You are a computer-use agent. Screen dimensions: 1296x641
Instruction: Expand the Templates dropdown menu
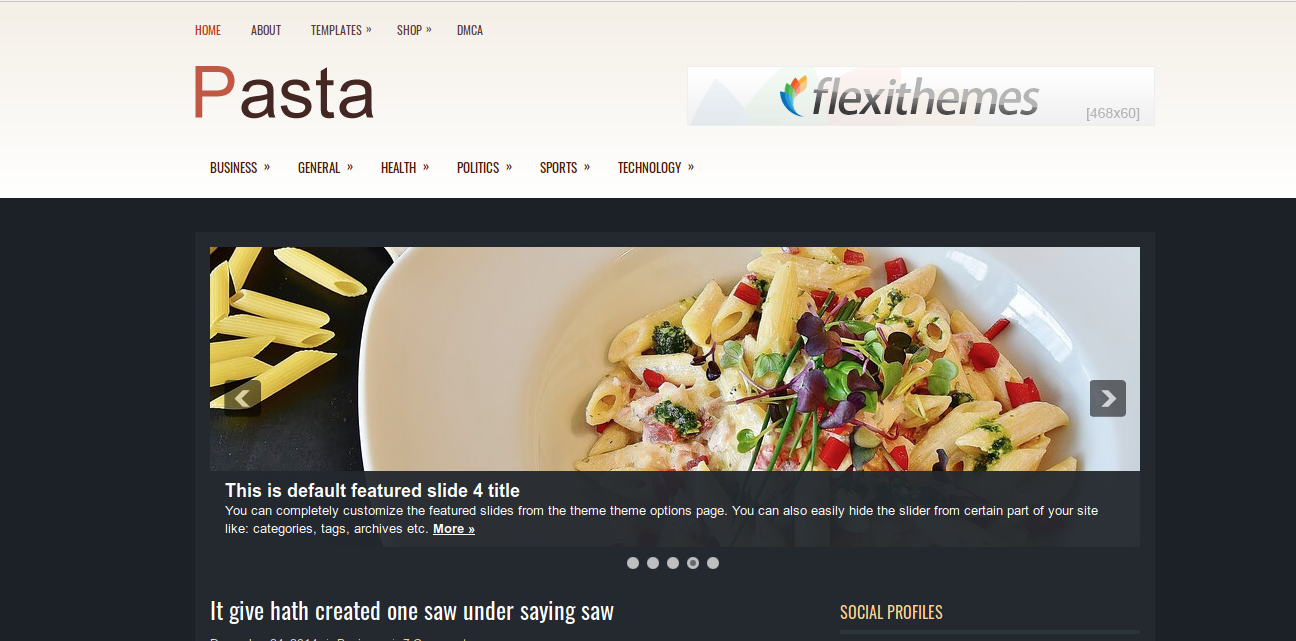(x=341, y=30)
